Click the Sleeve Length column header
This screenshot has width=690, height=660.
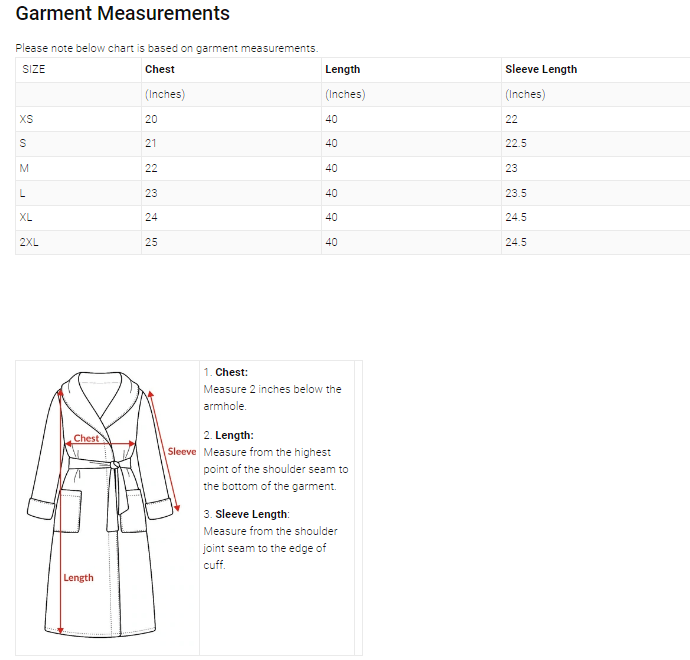[x=541, y=70]
